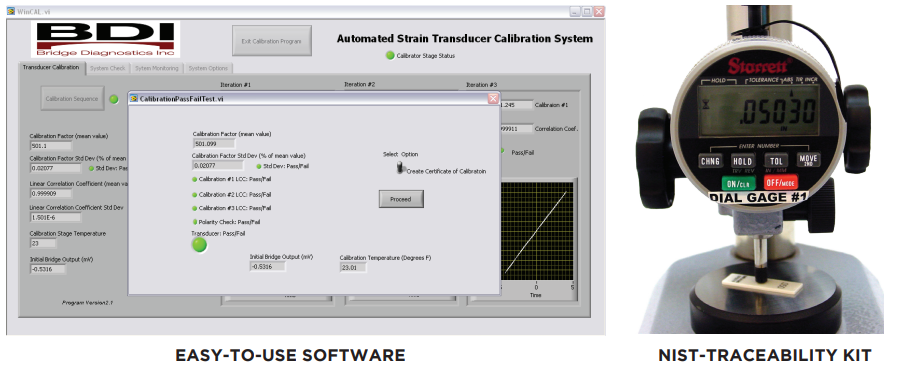This screenshot has width=906, height=368.
Task: Click the Calibrator Stage Status green indicator
Action: 390,55
